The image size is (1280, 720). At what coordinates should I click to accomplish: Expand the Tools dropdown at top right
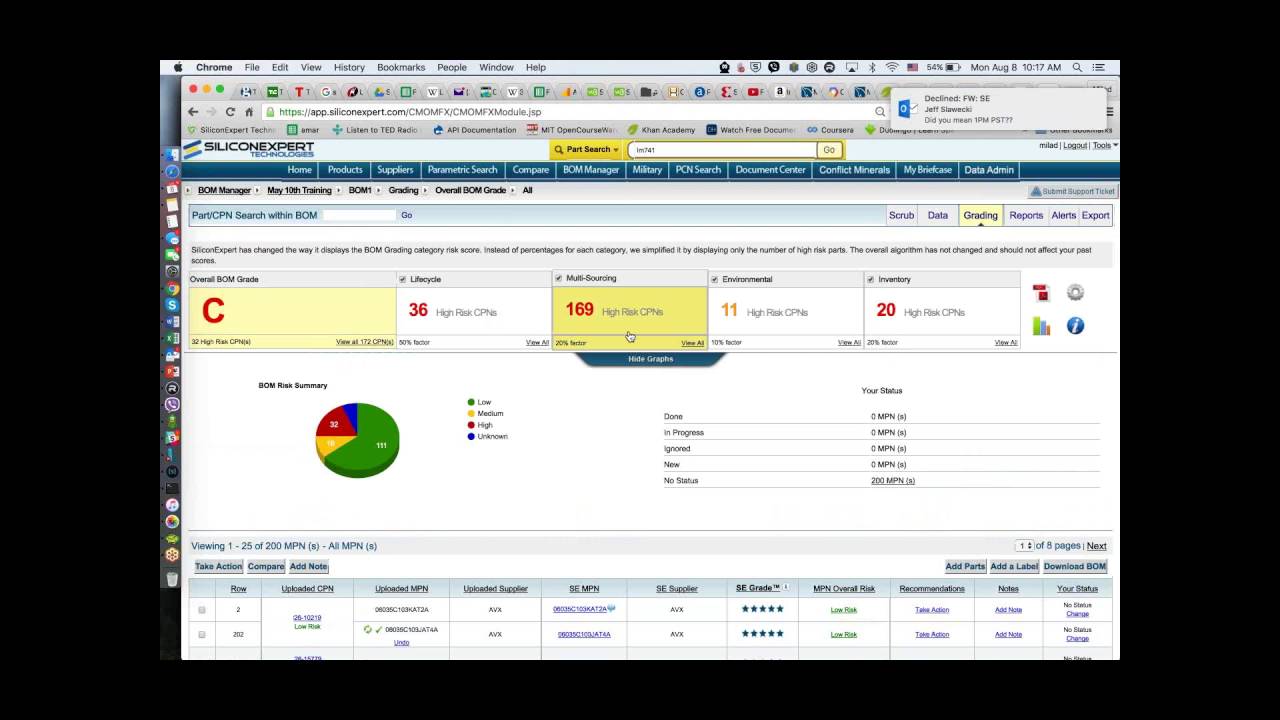[x=1105, y=145]
